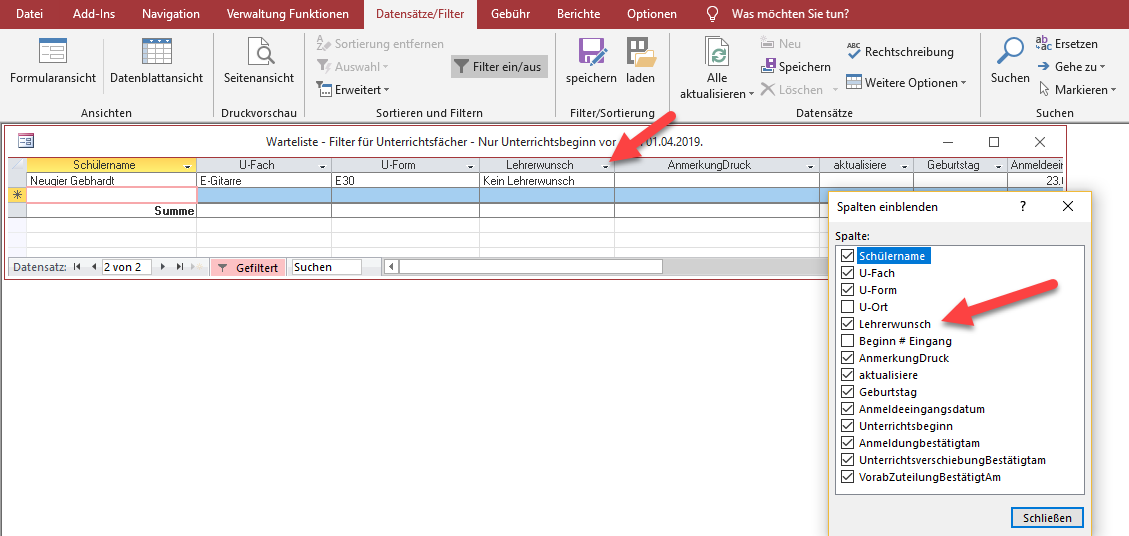Run Rechtschreibung spell check

point(900,52)
